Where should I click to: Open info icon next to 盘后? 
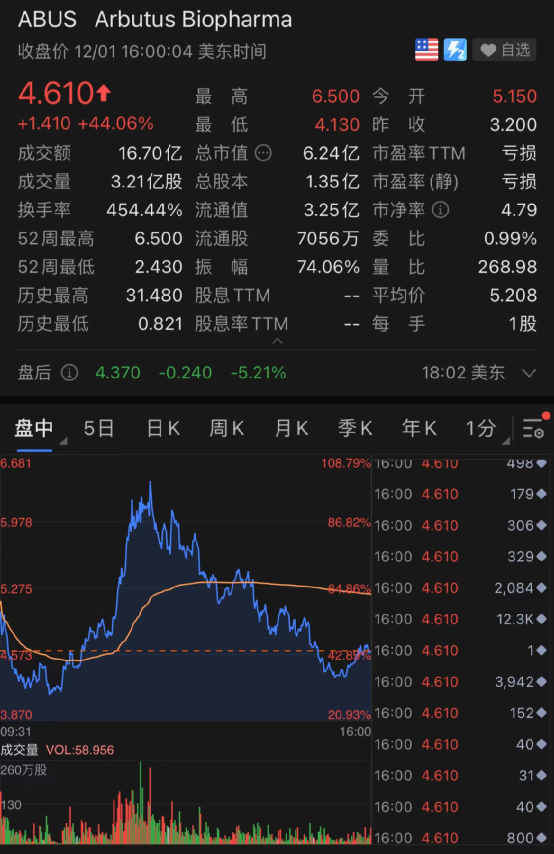[x=69, y=373]
